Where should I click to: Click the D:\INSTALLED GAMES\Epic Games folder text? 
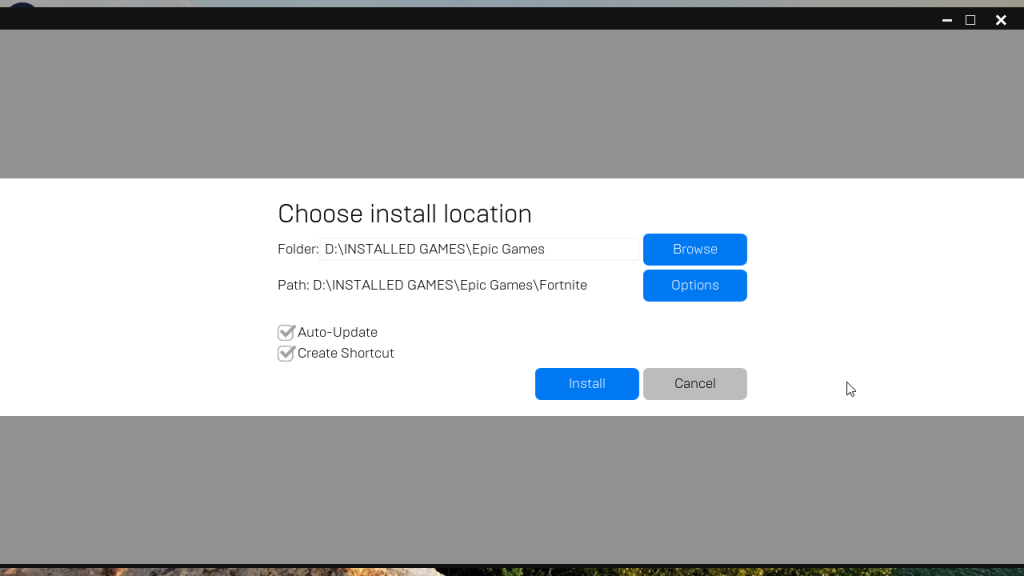(434, 249)
